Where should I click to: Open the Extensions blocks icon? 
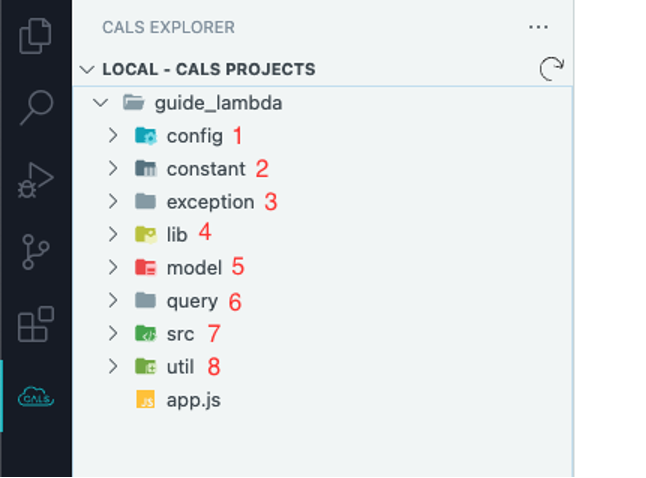tap(36, 326)
